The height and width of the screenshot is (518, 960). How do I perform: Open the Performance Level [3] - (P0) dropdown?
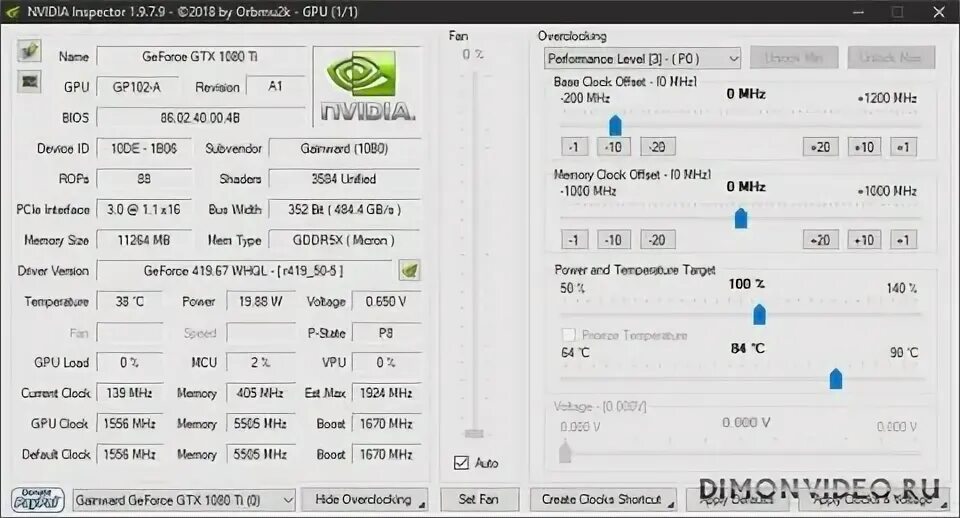click(642, 59)
